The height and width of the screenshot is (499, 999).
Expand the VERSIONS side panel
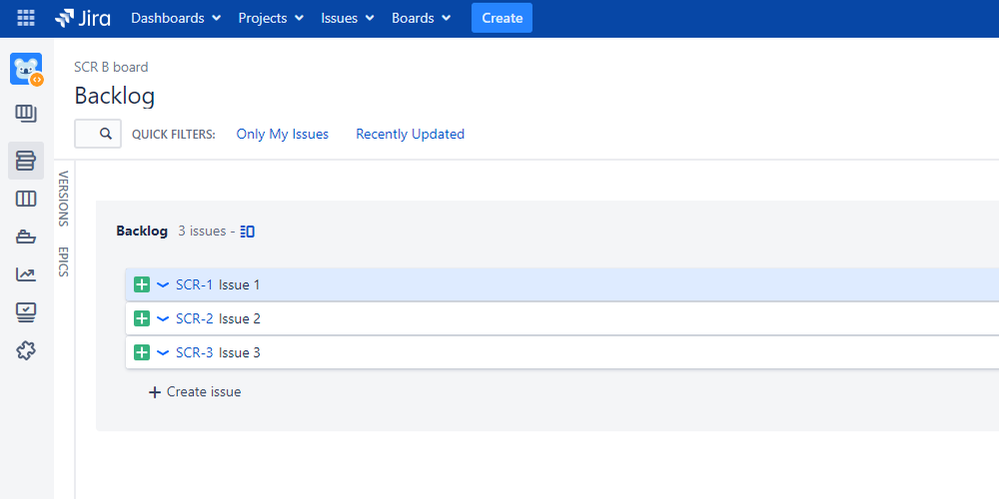pyautogui.click(x=63, y=199)
